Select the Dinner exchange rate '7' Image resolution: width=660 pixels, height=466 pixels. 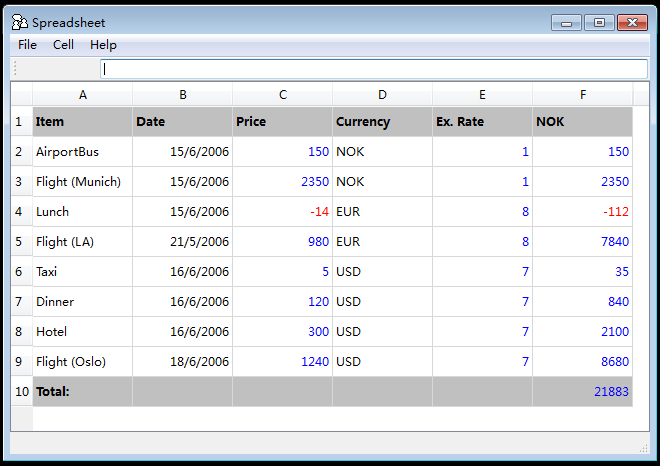point(482,301)
